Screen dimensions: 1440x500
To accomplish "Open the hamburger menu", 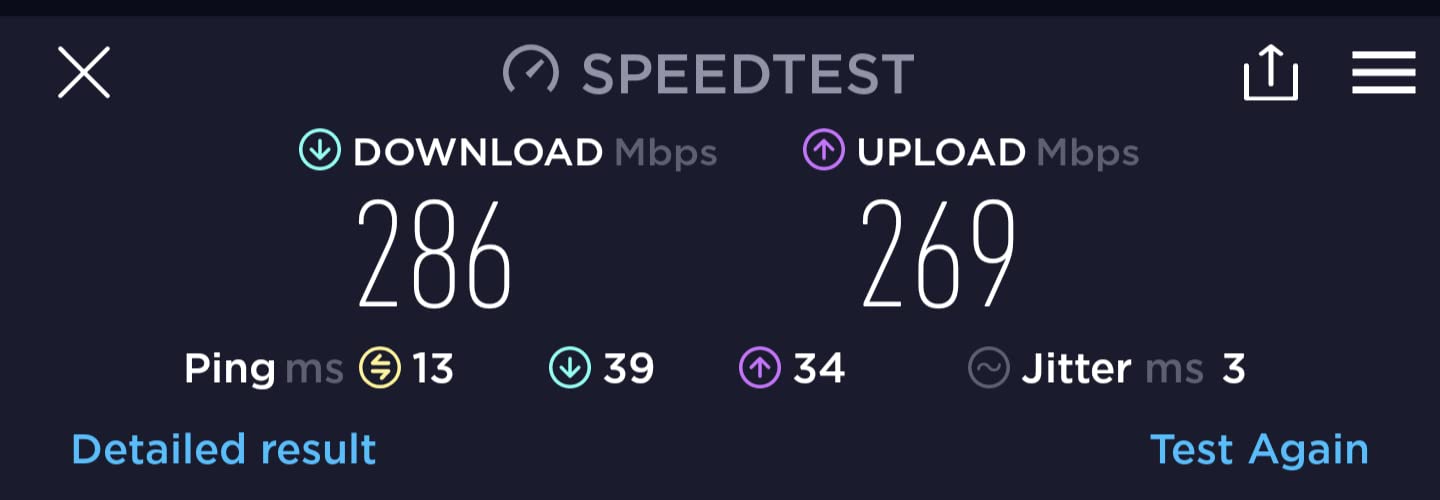I will (x=1384, y=73).
